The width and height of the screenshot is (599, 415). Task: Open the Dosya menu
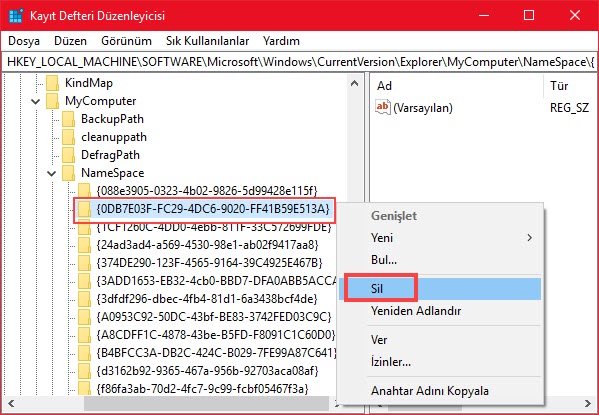[24, 41]
